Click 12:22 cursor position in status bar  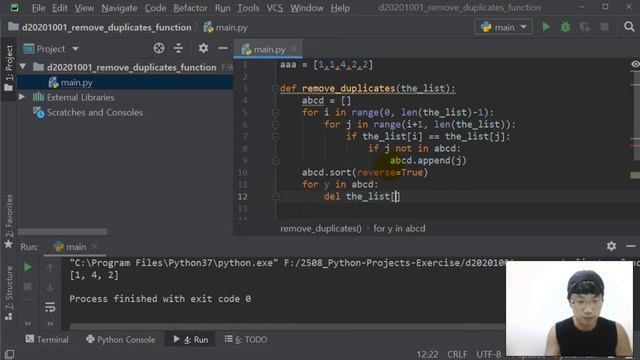pos(427,354)
